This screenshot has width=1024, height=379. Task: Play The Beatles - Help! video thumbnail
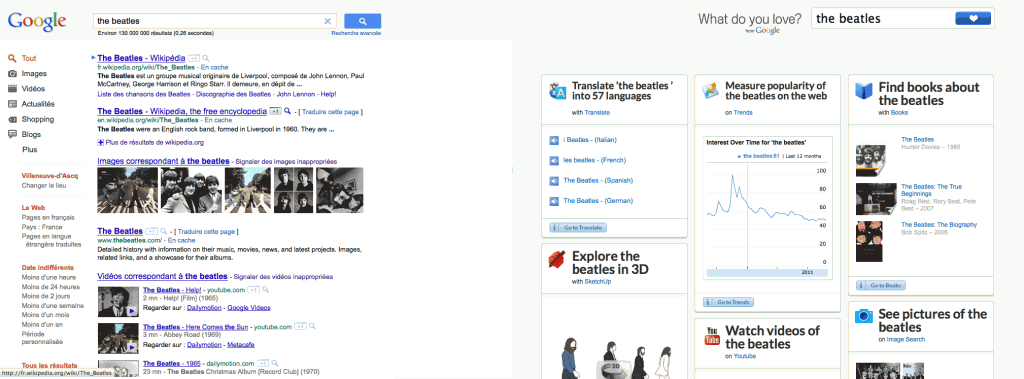click(118, 301)
